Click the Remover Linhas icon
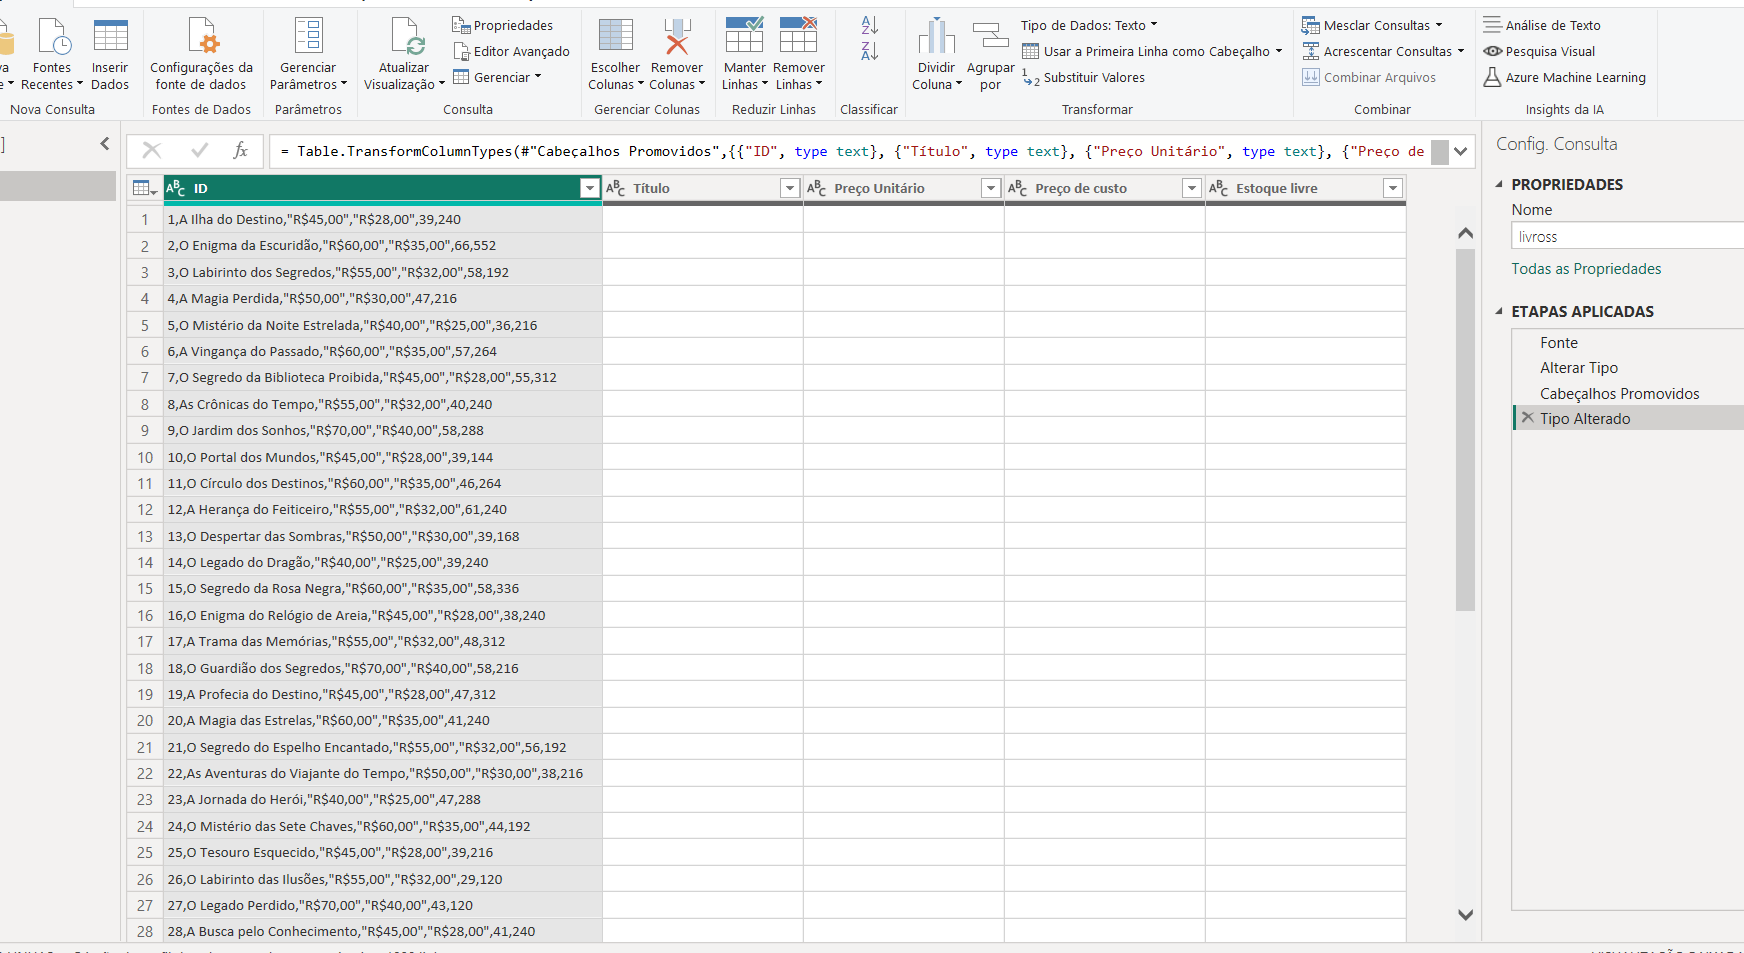This screenshot has width=1744, height=953. pos(799,36)
